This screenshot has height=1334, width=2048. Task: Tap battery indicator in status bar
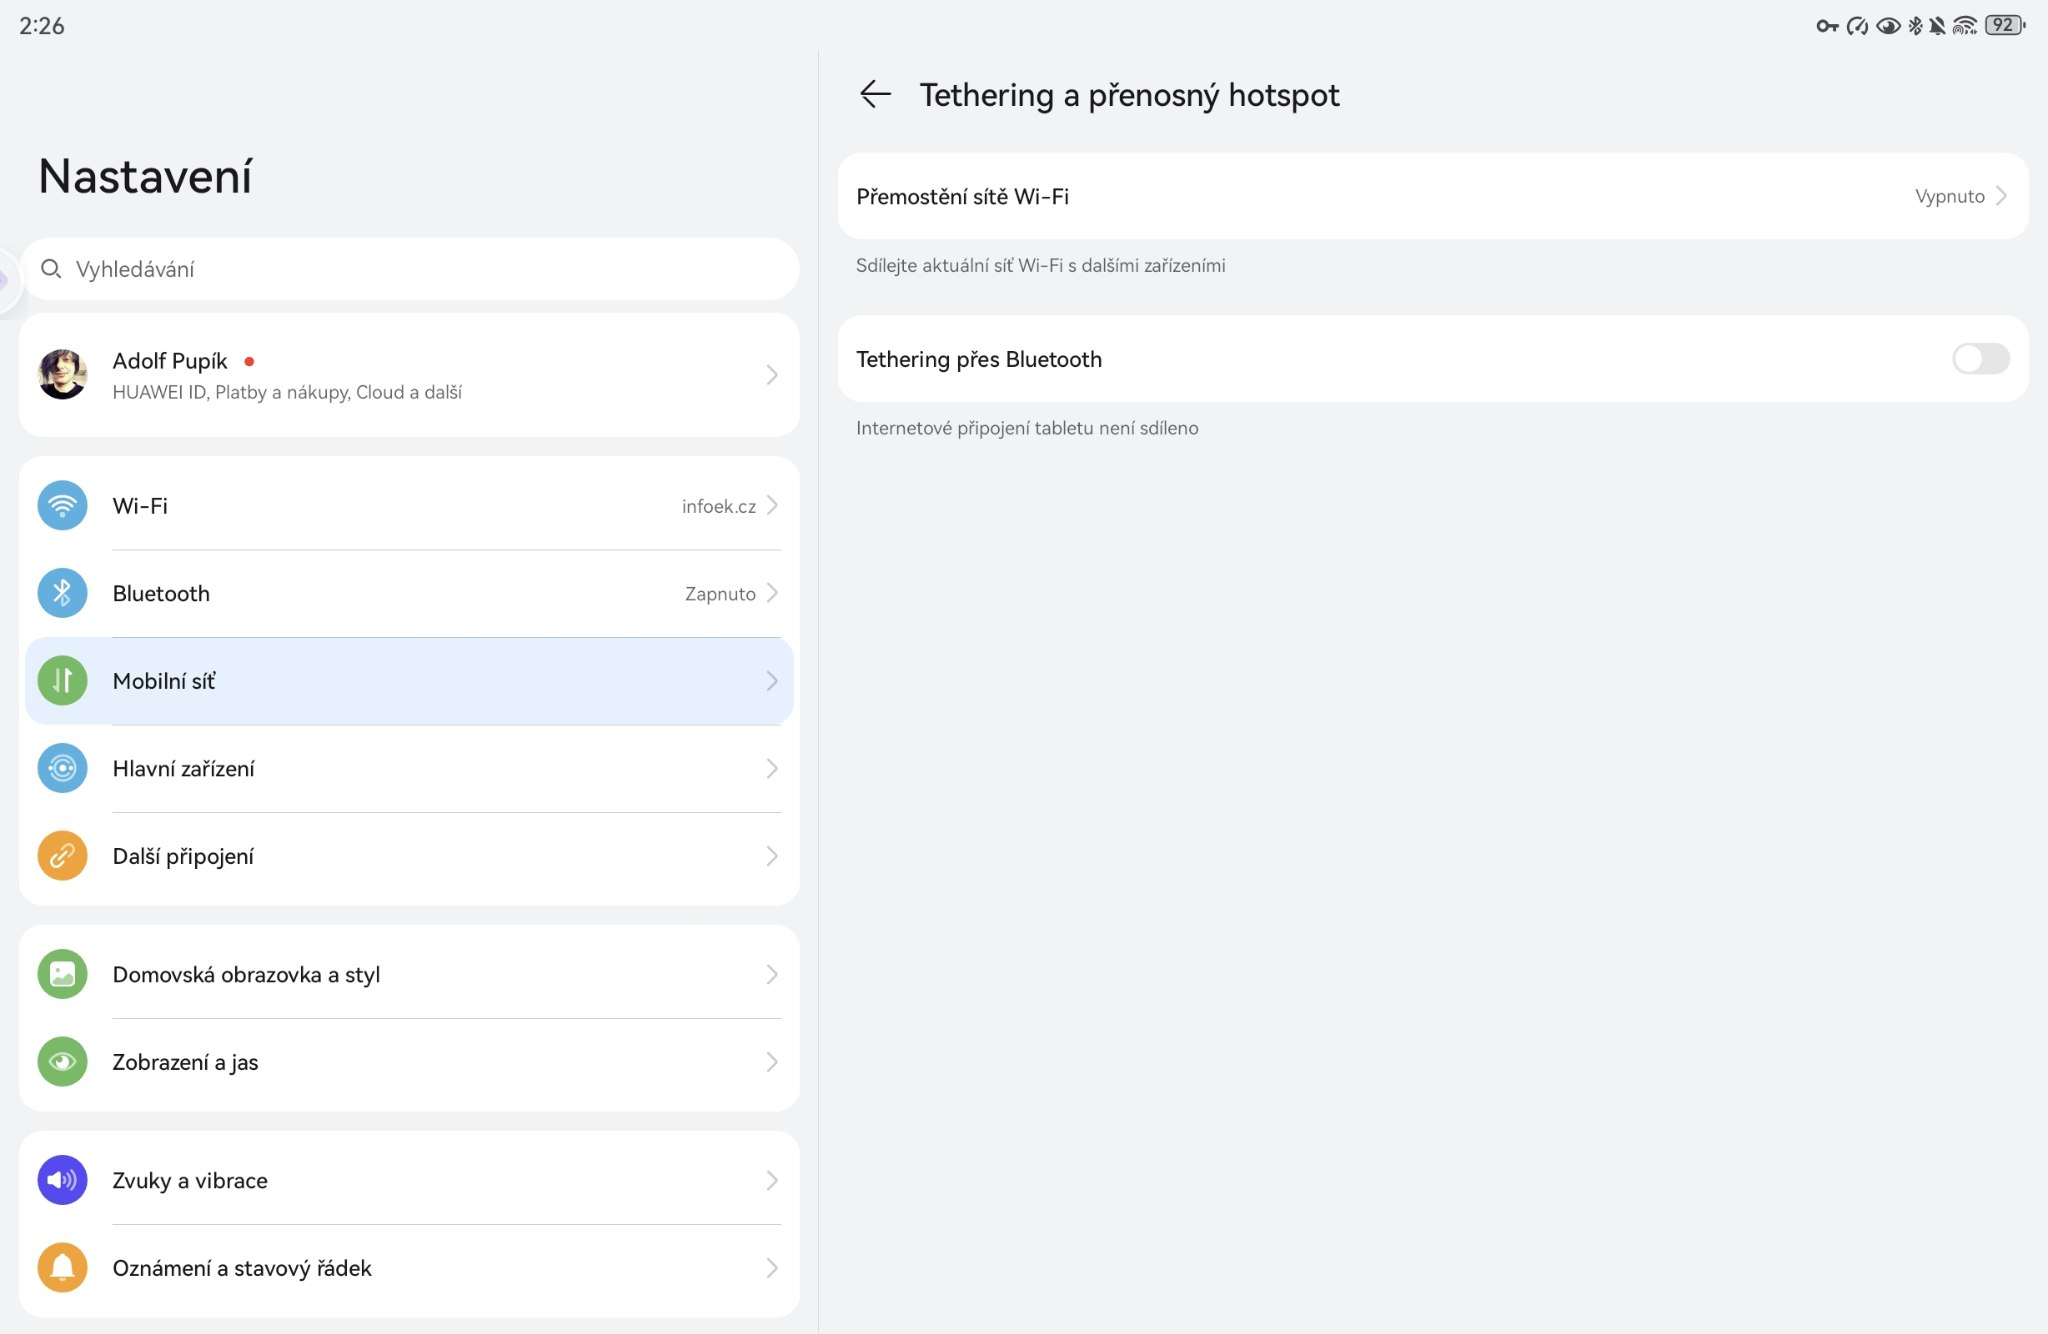coord(2003,25)
